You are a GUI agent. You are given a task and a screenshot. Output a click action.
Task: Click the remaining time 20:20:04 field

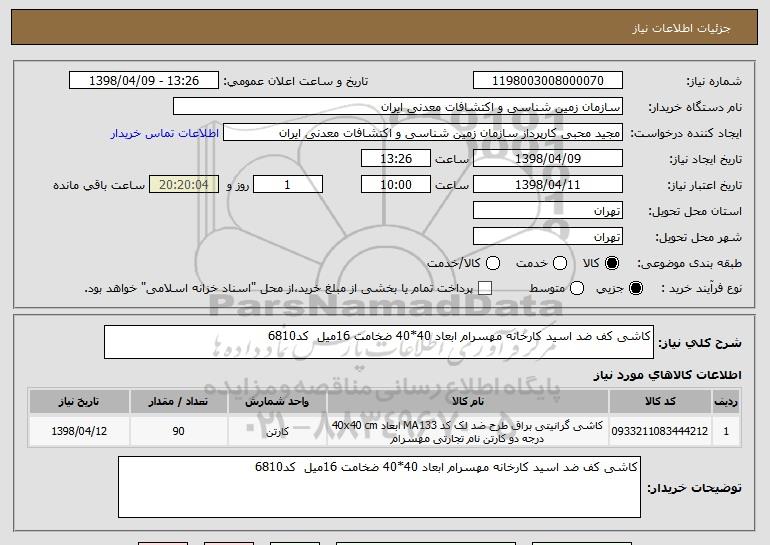184,185
